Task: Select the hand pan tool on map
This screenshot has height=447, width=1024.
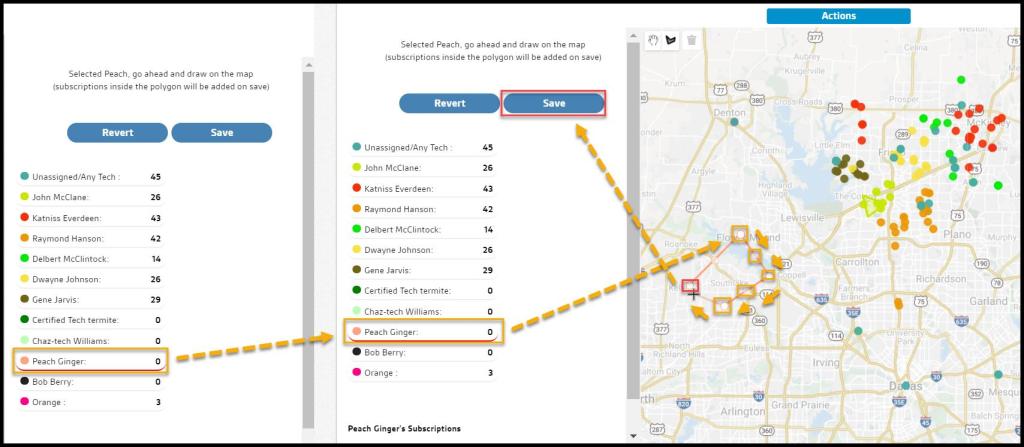Action: point(654,40)
